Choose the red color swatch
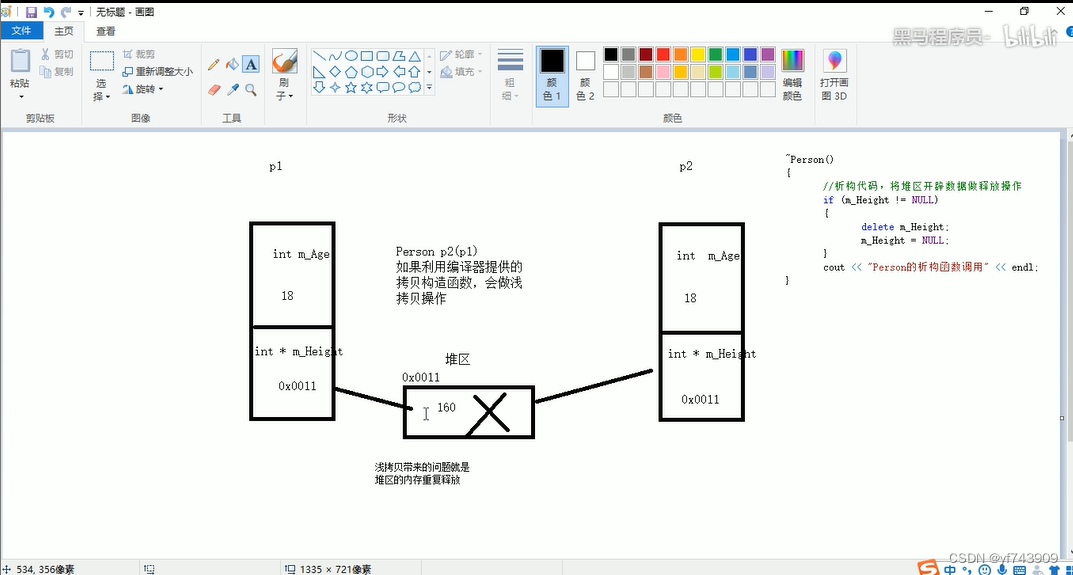The width and height of the screenshot is (1073, 575). click(x=663, y=54)
